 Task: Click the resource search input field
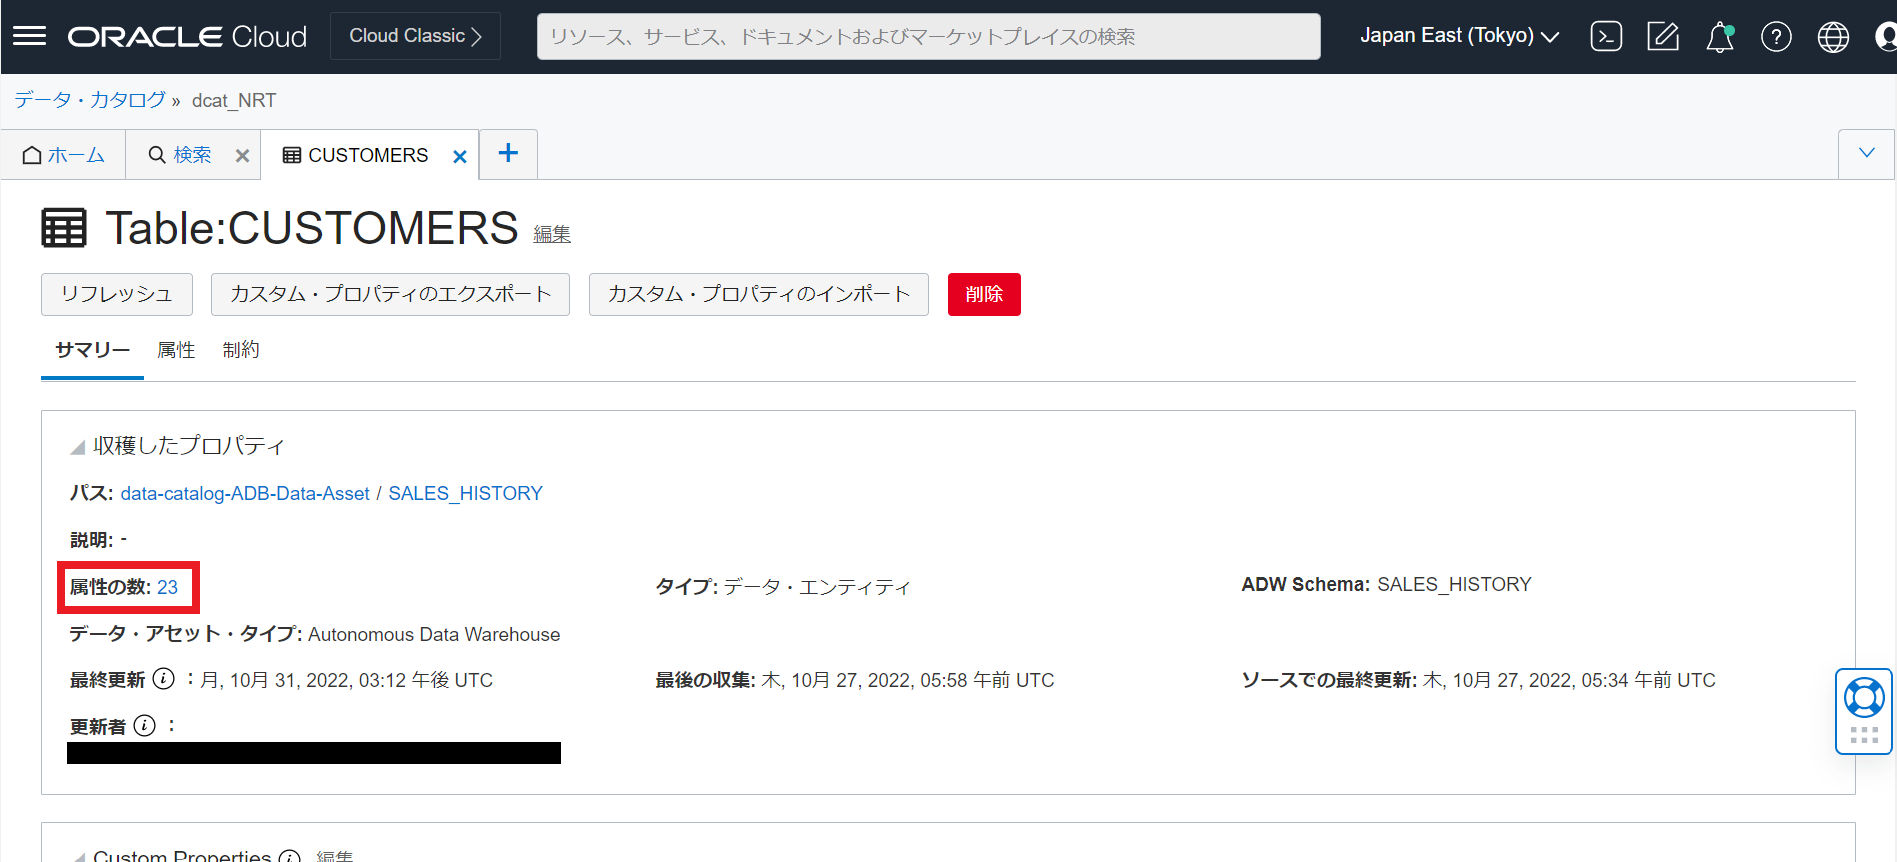[x=928, y=36]
